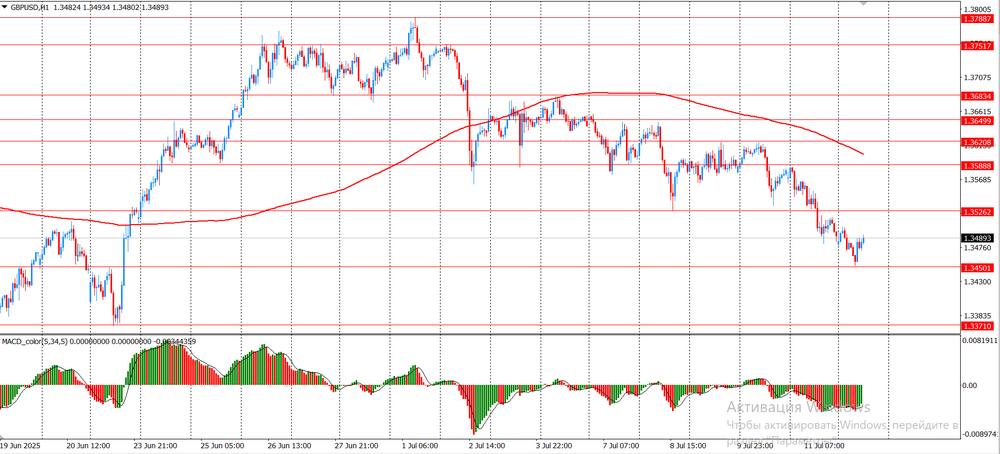Viewport: 1000px width, 454px height.
Task: Click the 1.37075 price scale value
Action: 978,78
